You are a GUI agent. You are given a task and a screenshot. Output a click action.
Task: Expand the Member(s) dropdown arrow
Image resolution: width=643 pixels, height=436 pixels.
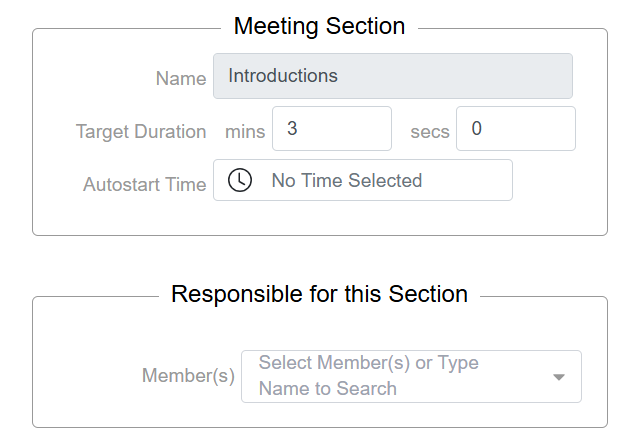pyautogui.click(x=559, y=377)
